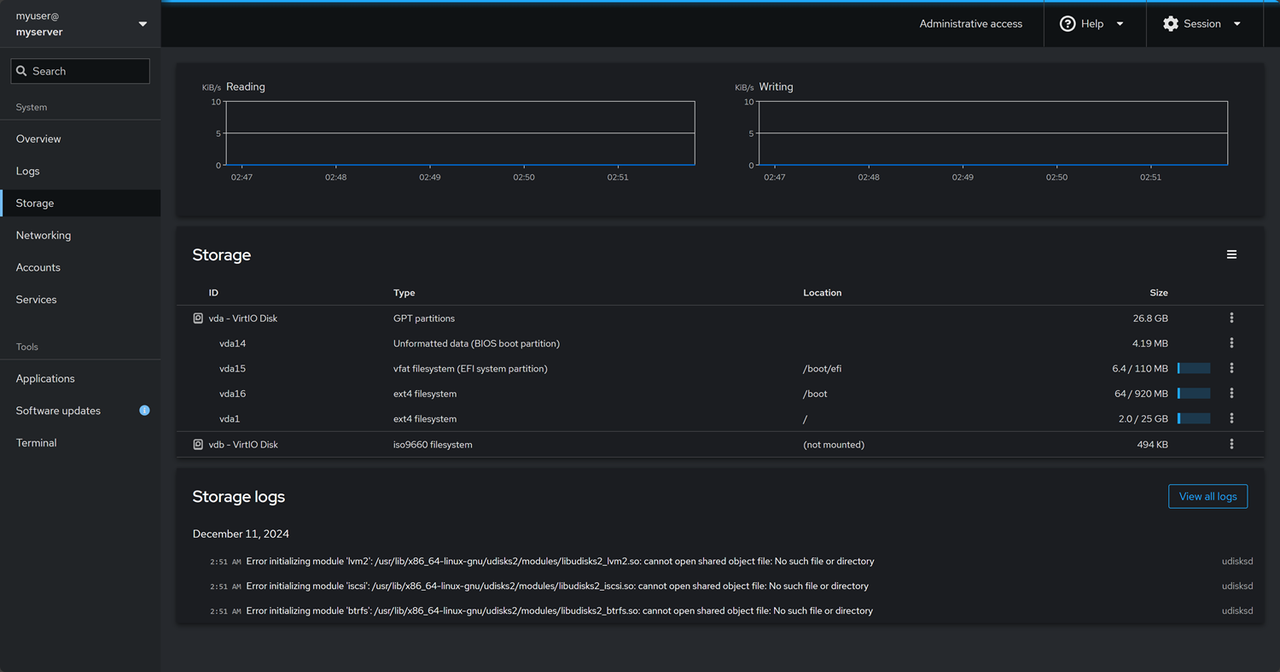Click the Type column header

click(404, 293)
